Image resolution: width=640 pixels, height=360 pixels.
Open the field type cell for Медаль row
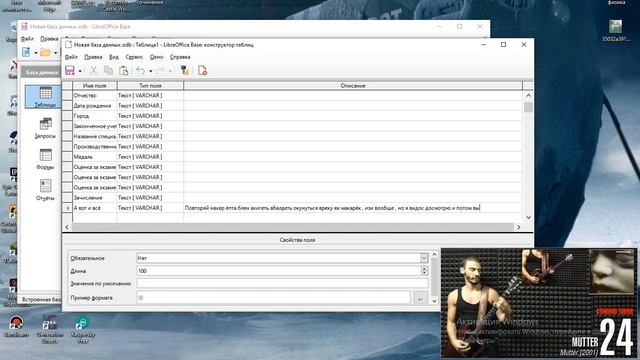pos(150,157)
